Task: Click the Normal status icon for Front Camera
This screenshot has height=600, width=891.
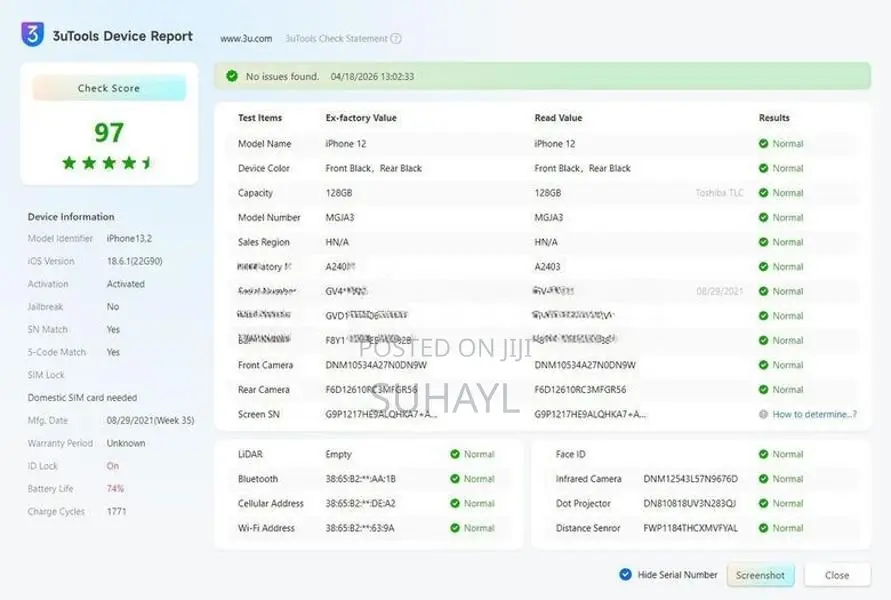Action: coord(763,365)
